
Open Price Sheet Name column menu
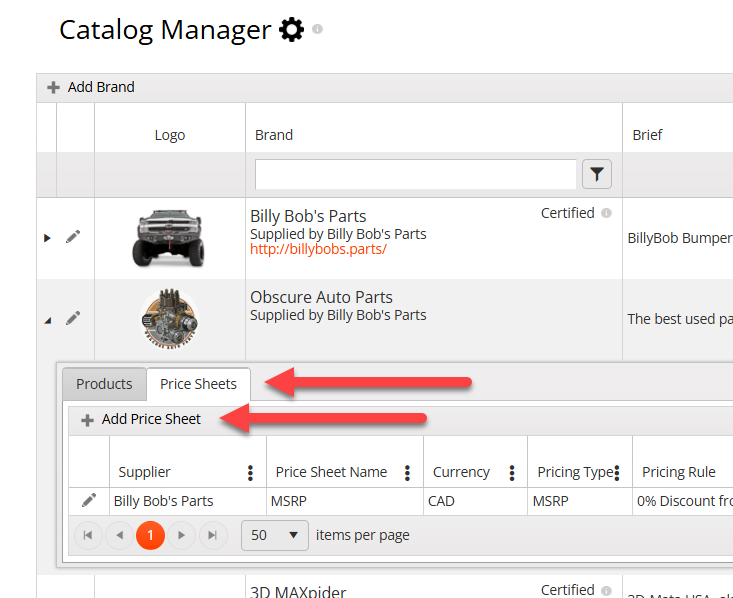408,473
